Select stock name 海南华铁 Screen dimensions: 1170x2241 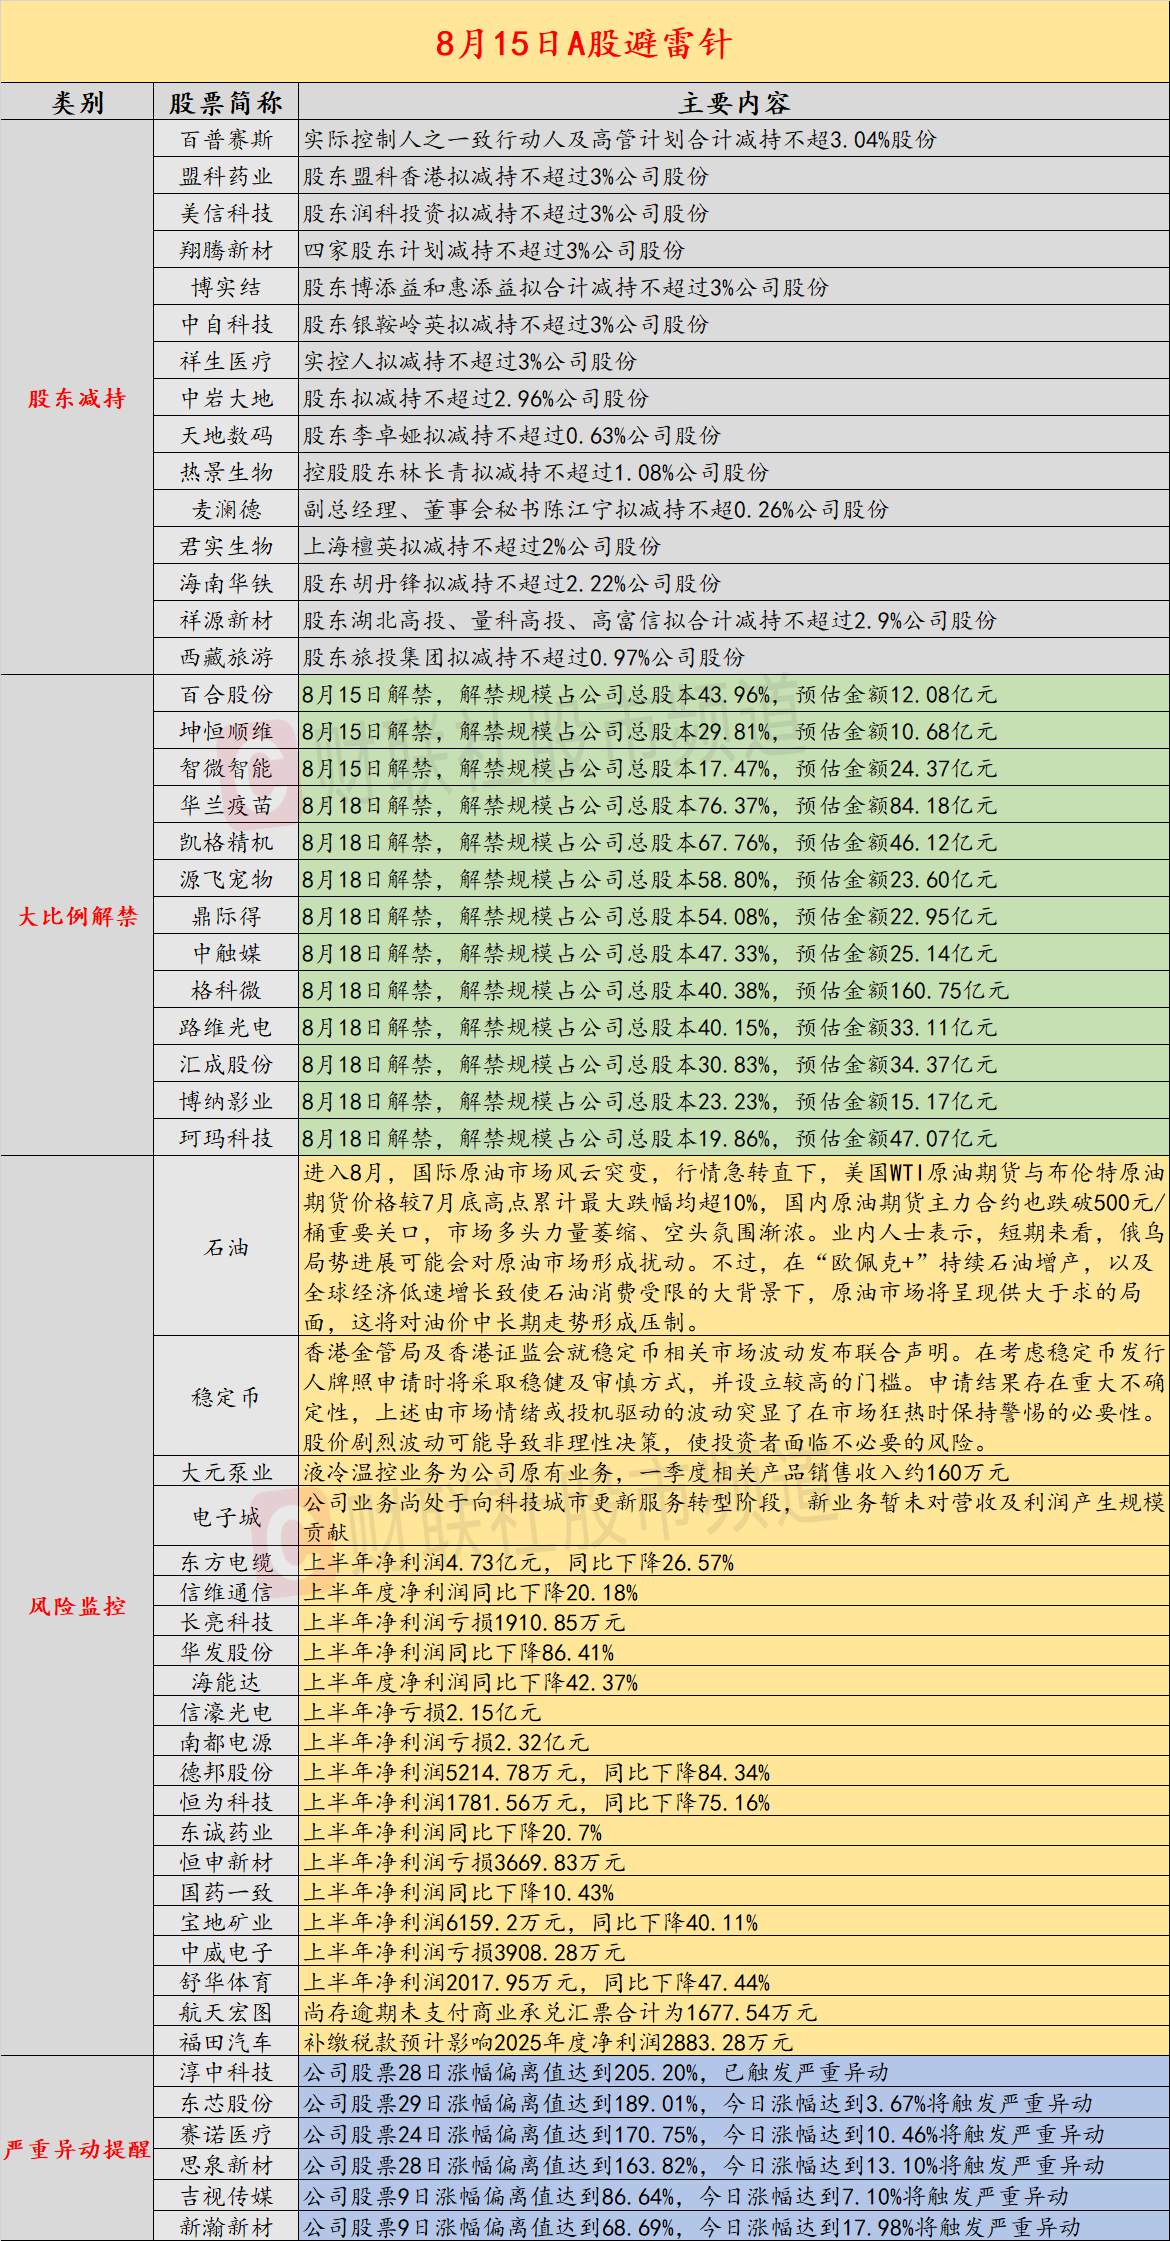pos(226,583)
